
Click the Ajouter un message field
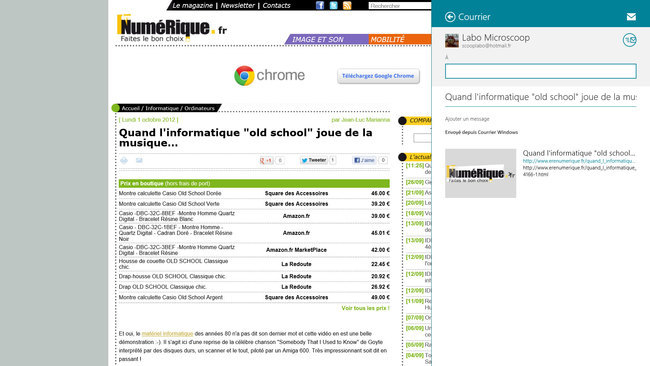(467, 119)
